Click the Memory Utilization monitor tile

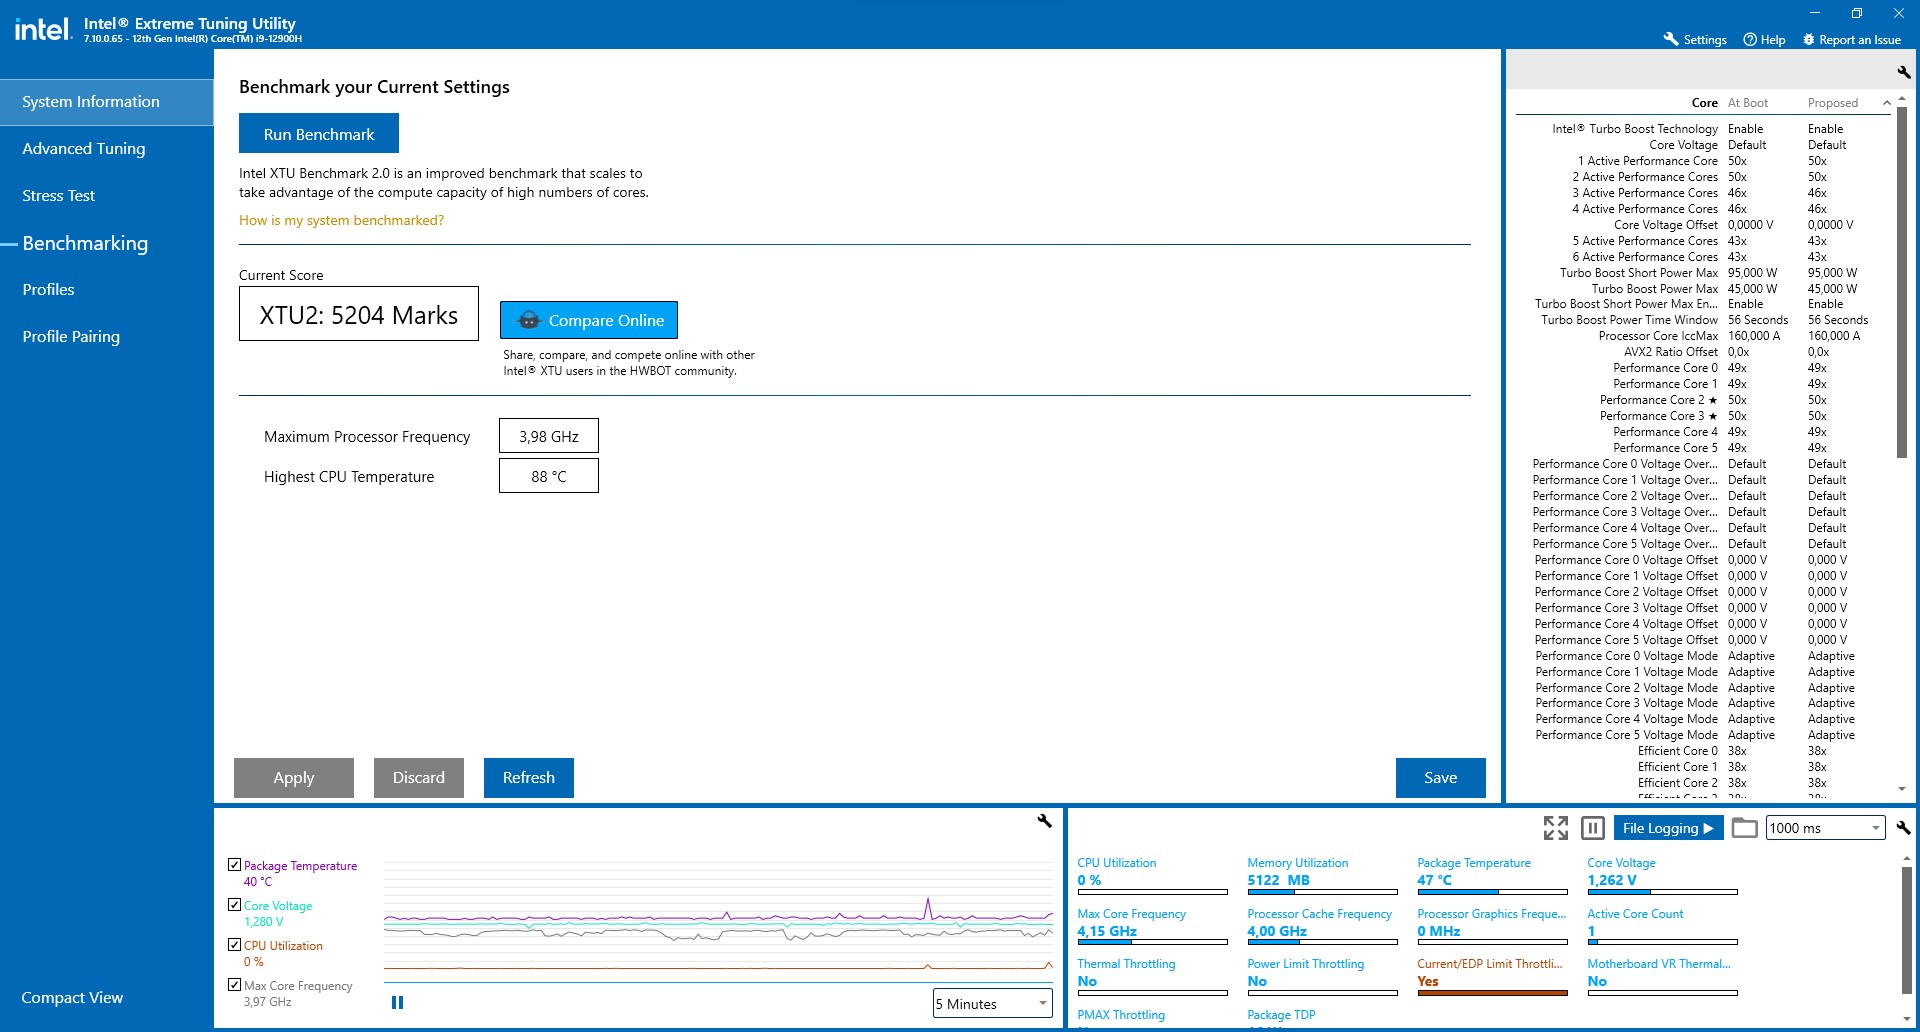(1322, 875)
